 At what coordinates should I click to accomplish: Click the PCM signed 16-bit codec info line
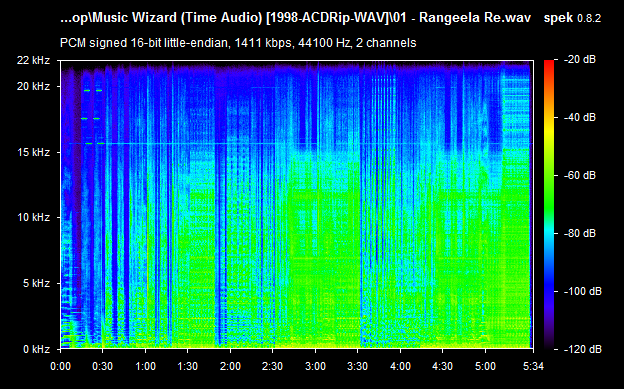[x=238, y=43]
